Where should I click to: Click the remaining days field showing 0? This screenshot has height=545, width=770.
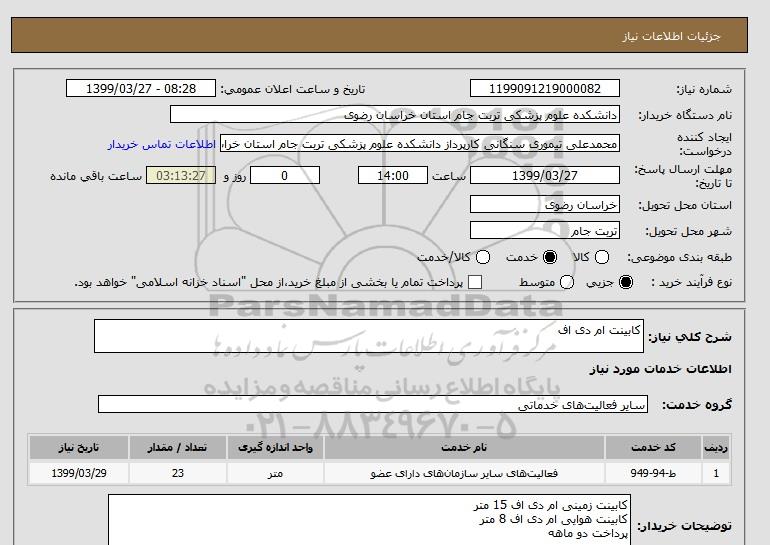pyautogui.click(x=285, y=175)
